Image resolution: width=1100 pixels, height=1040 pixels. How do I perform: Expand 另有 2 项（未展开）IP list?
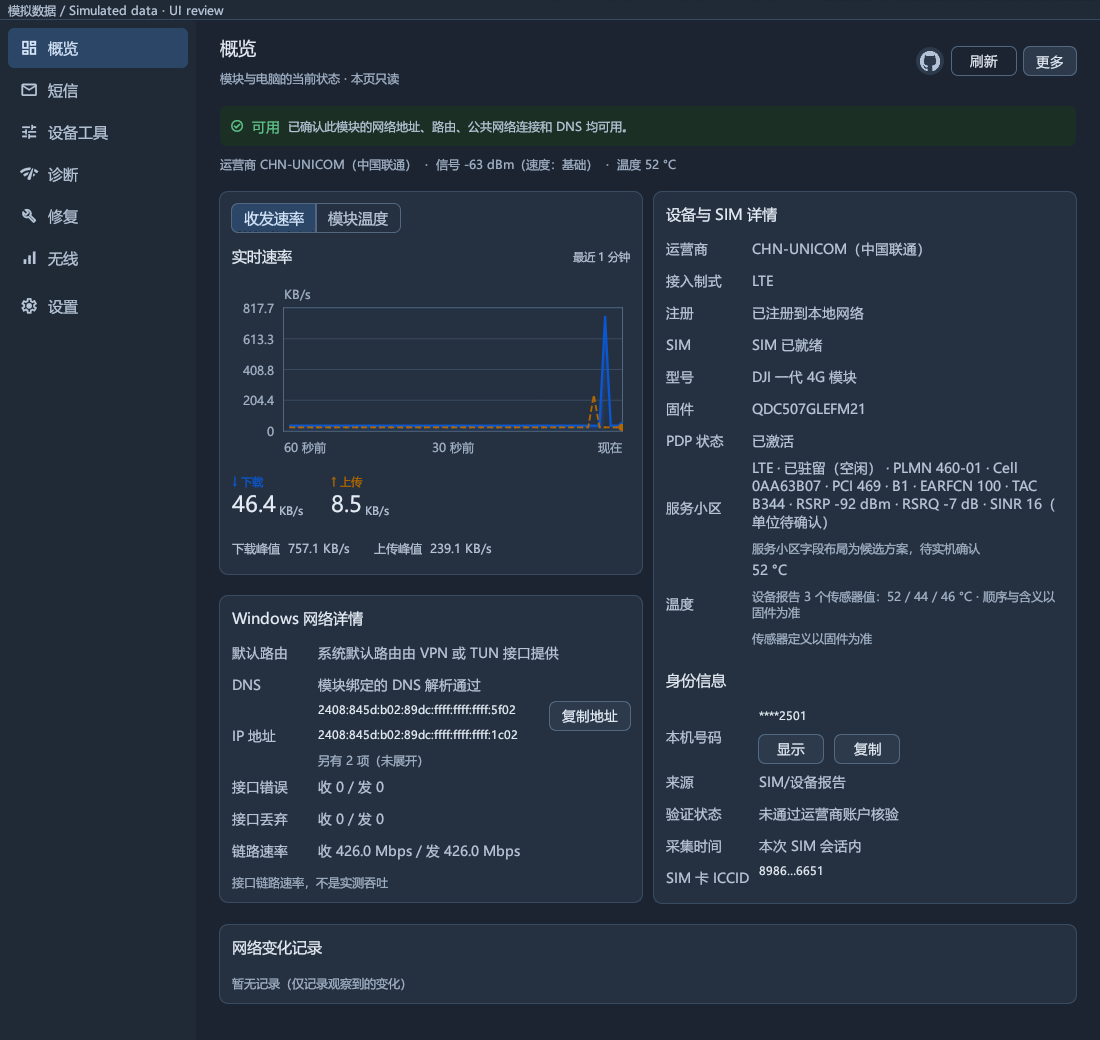pos(370,761)
